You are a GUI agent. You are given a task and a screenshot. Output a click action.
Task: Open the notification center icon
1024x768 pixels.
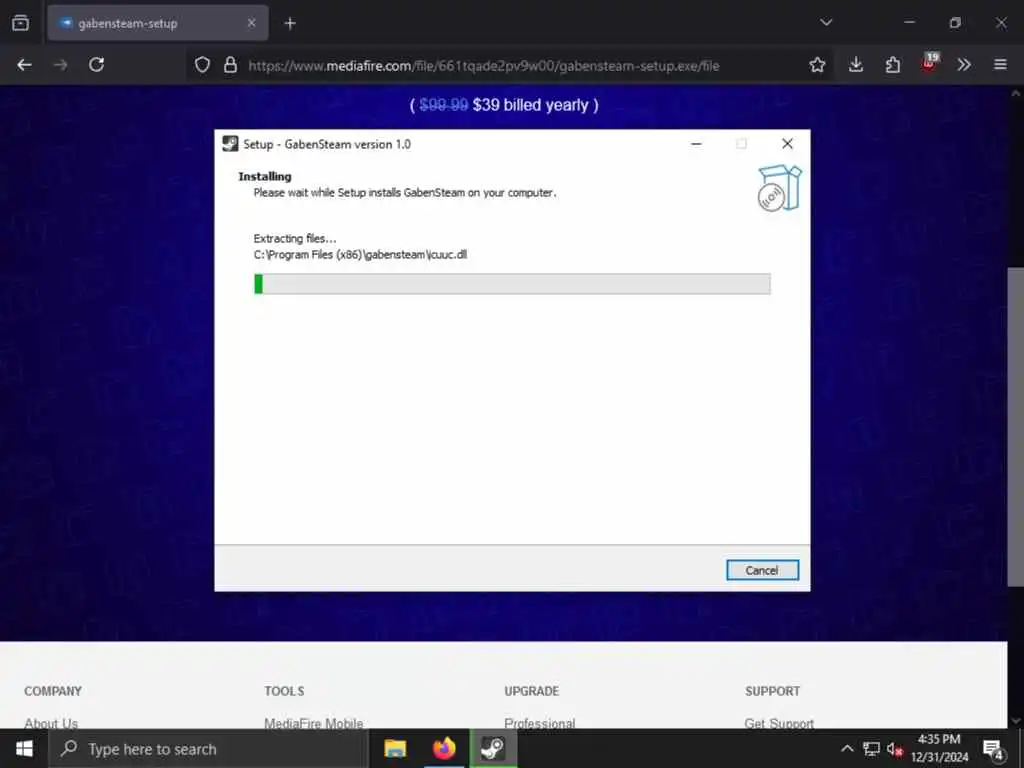click(x=994, y=749)
